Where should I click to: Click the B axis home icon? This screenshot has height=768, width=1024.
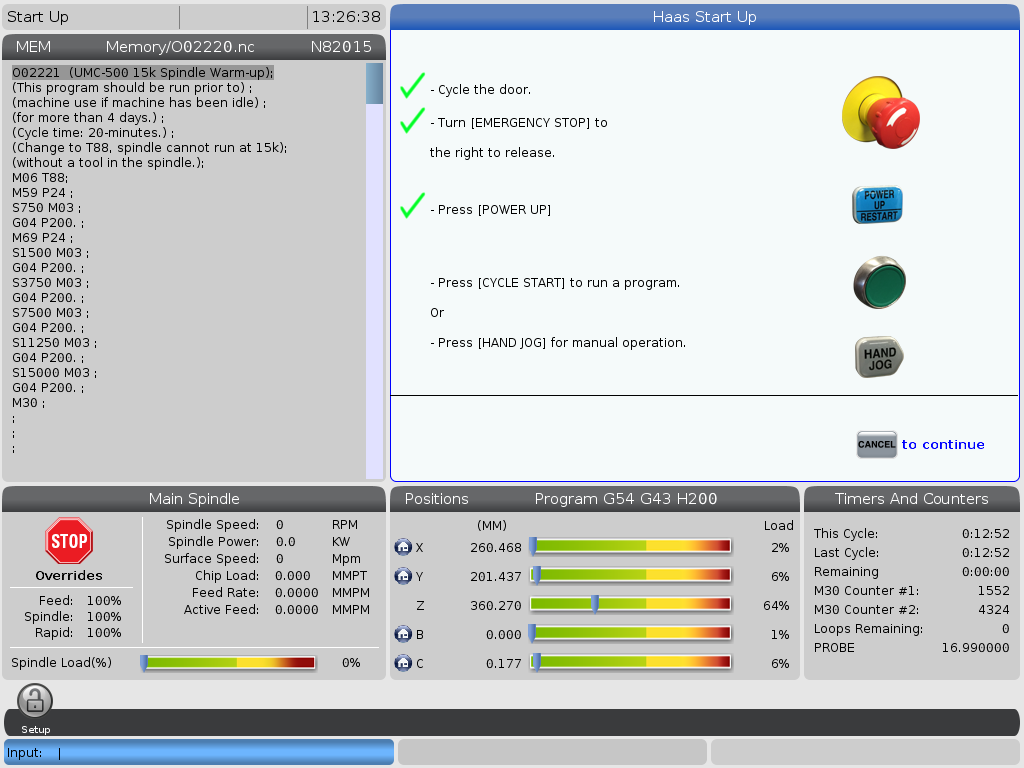(x=403, y=634)
